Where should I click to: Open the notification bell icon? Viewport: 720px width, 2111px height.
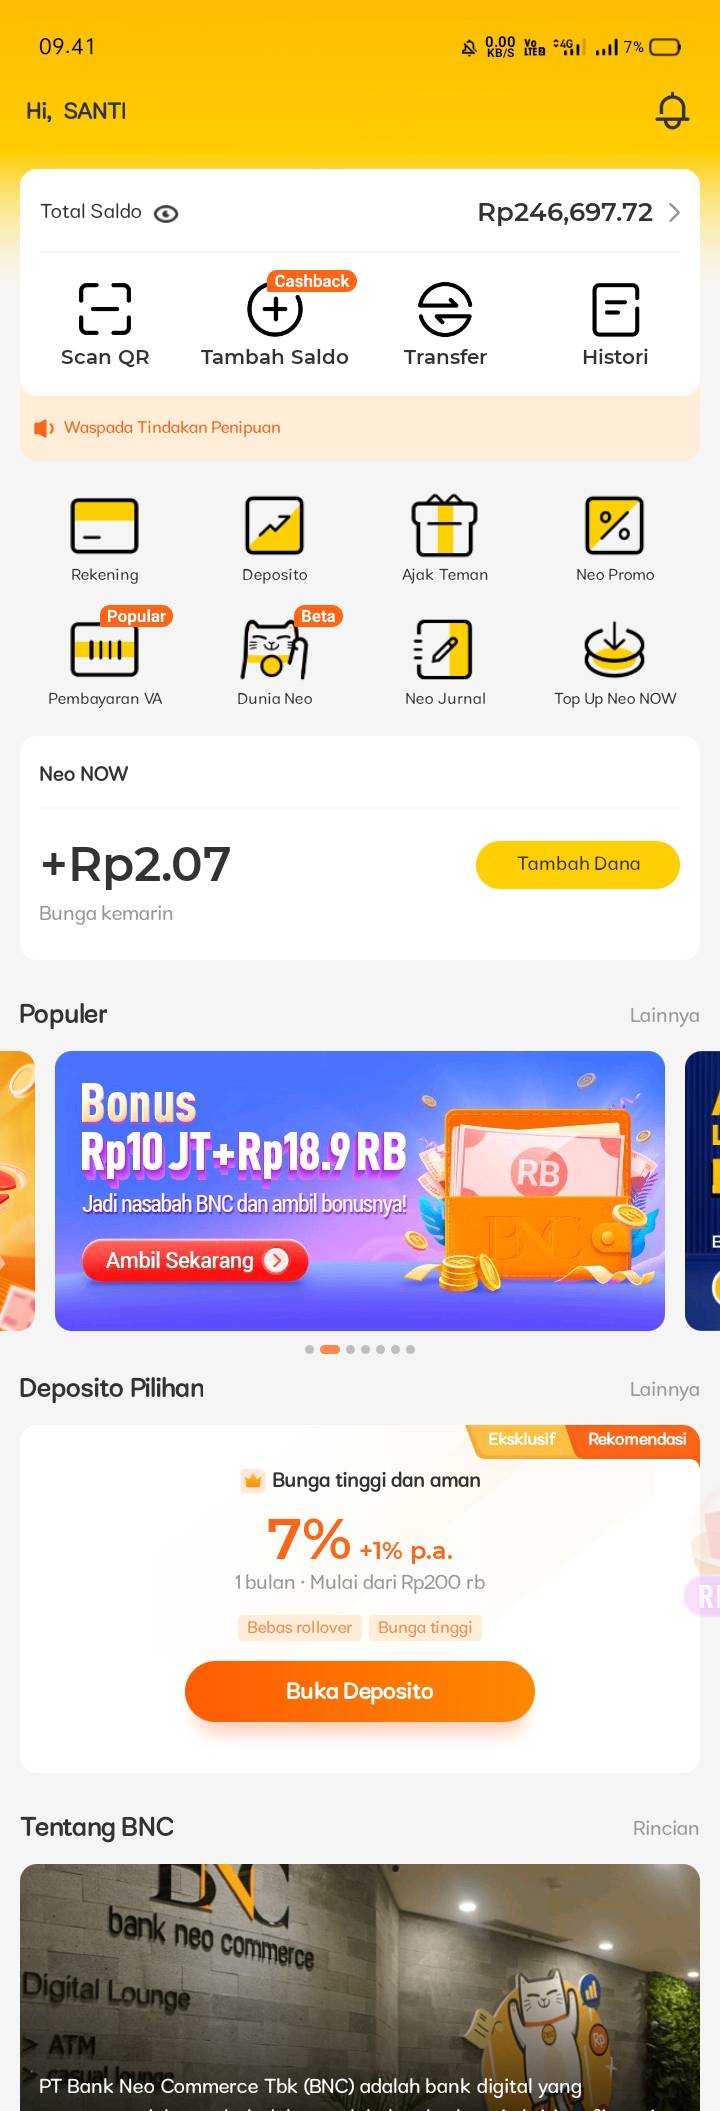672,111
